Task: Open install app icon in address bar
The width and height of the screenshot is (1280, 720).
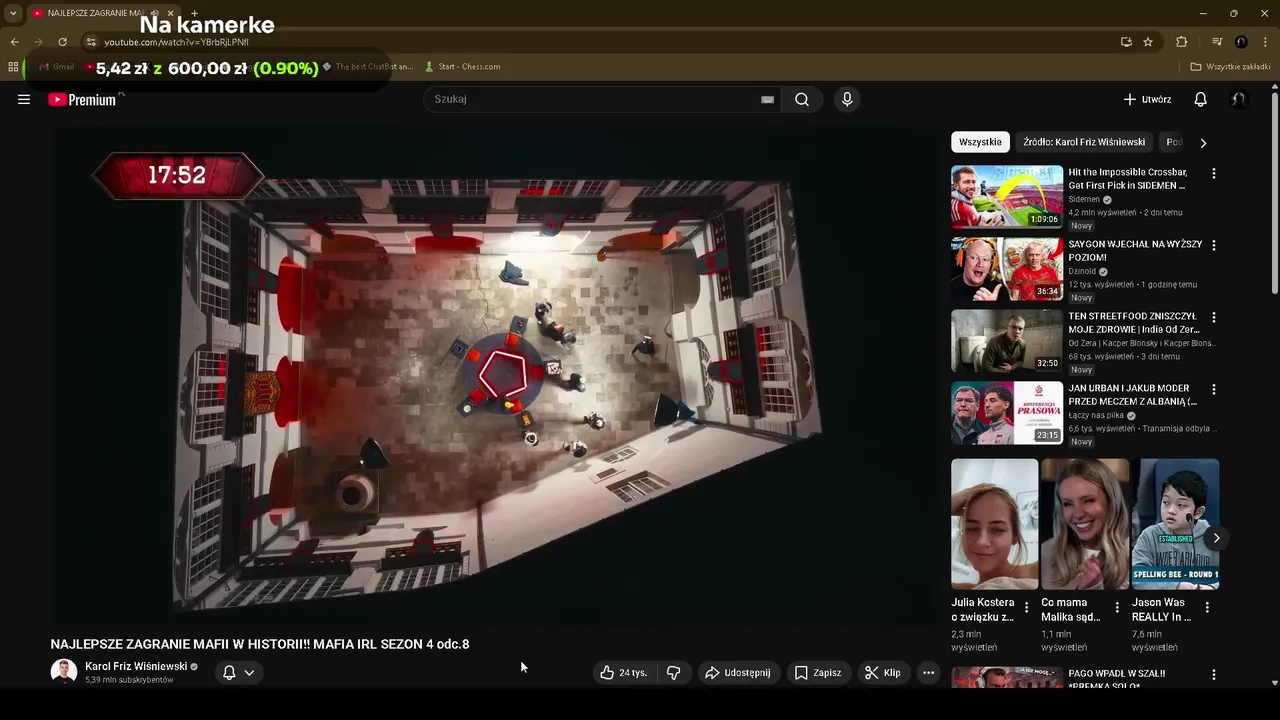Action: pyautogui.click(x=1126, y=42)
